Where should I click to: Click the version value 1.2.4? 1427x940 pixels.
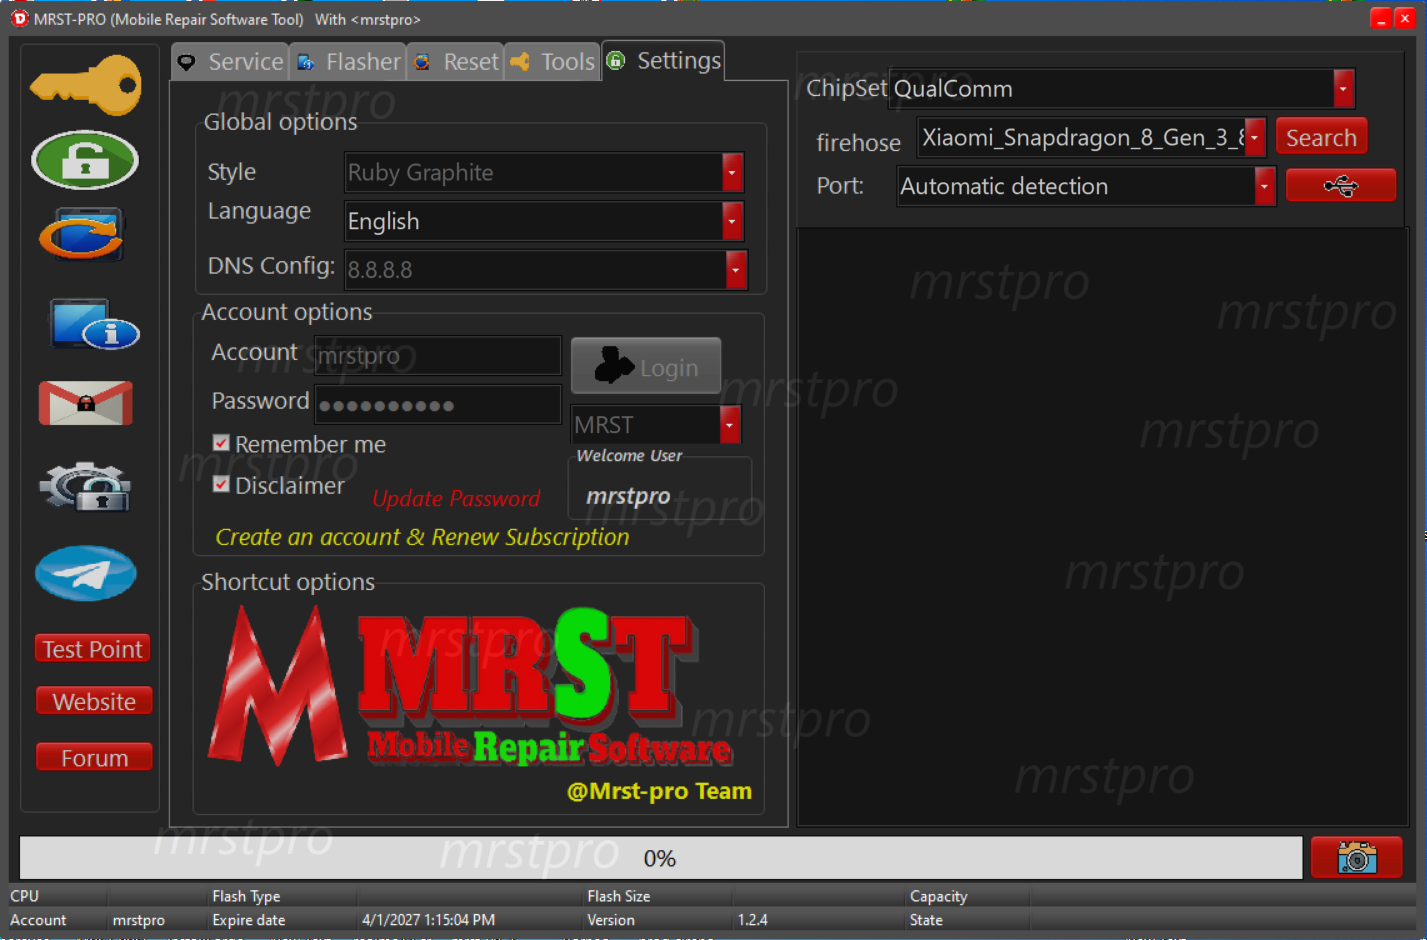click(x=752, y=920)
